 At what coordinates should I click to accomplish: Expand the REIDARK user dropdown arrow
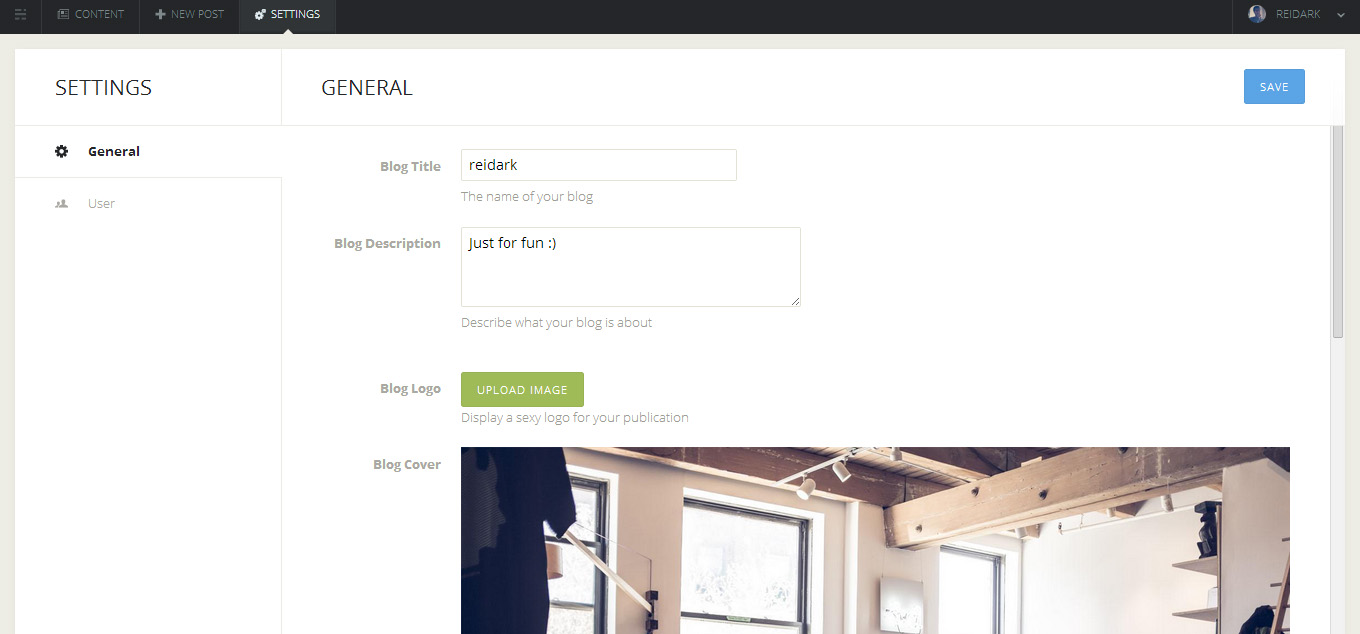[1341, 15]
